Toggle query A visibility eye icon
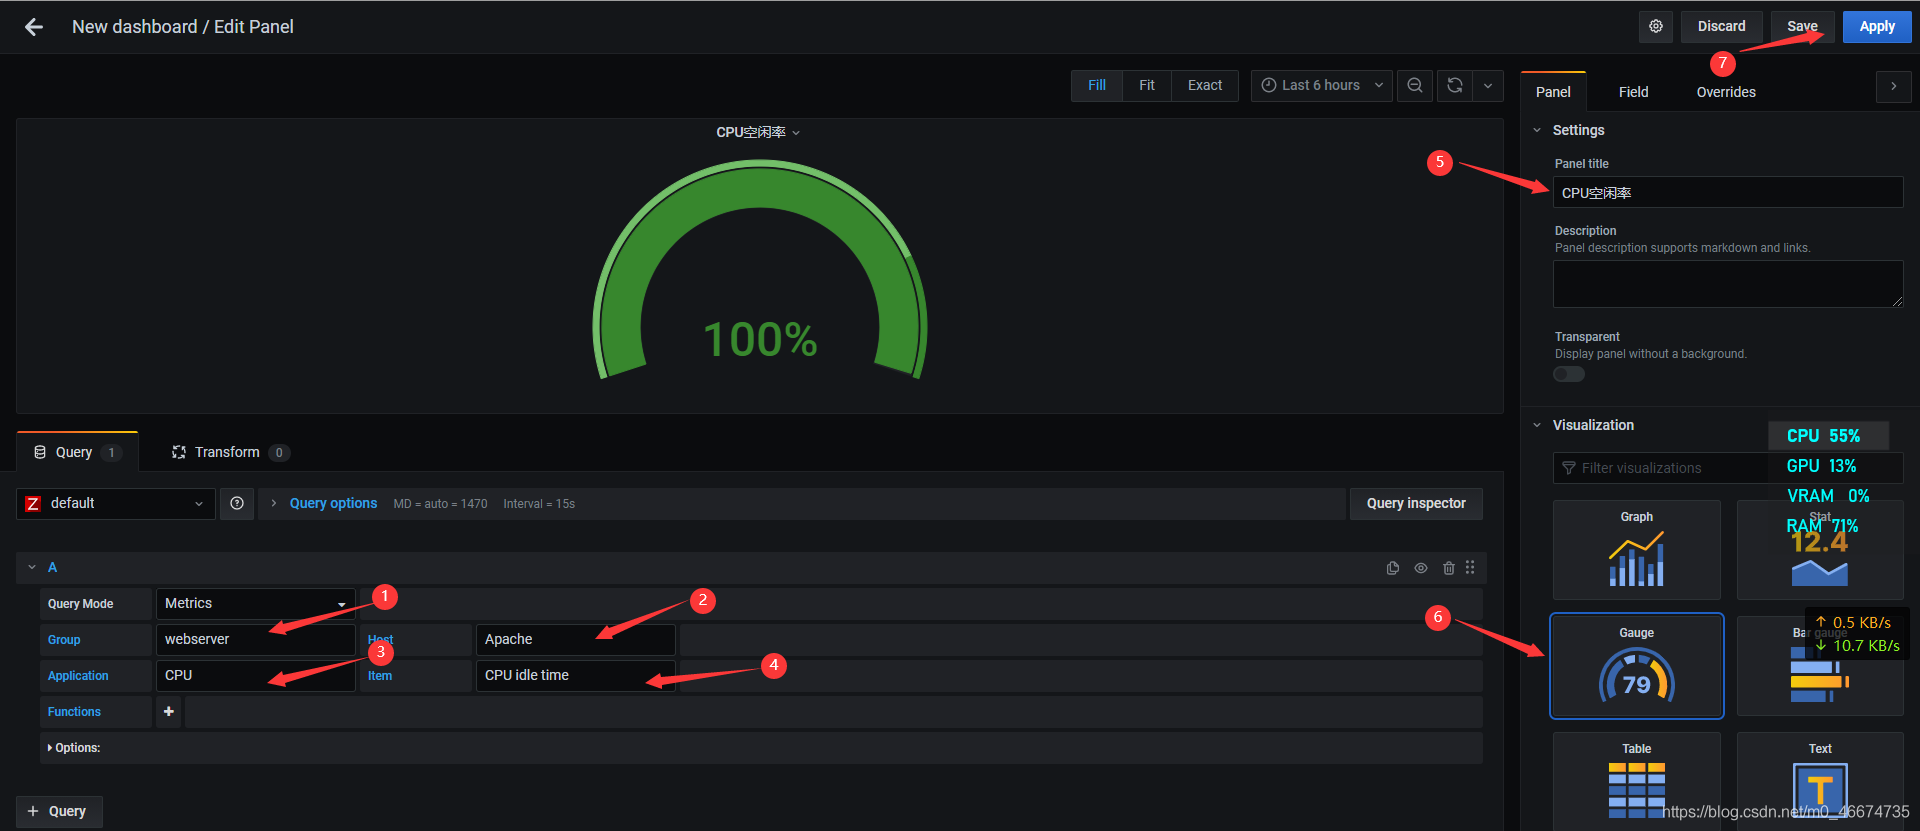 (x=1421, y=568)
